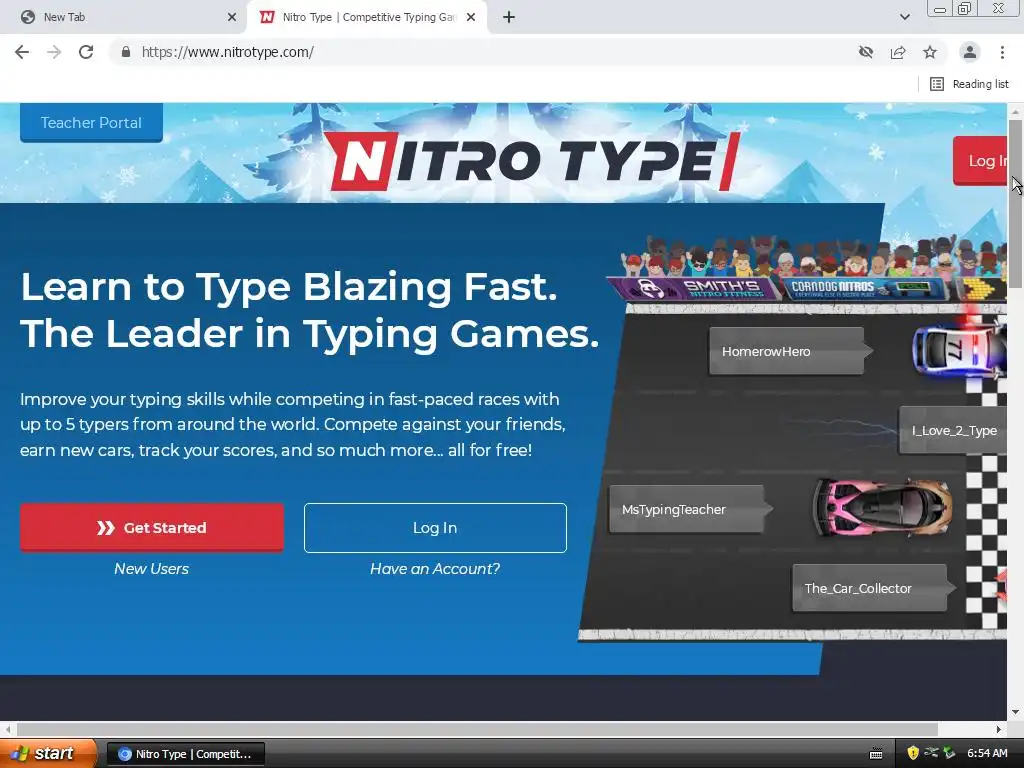Click the scroll up arrow of page

(1016, 111)
